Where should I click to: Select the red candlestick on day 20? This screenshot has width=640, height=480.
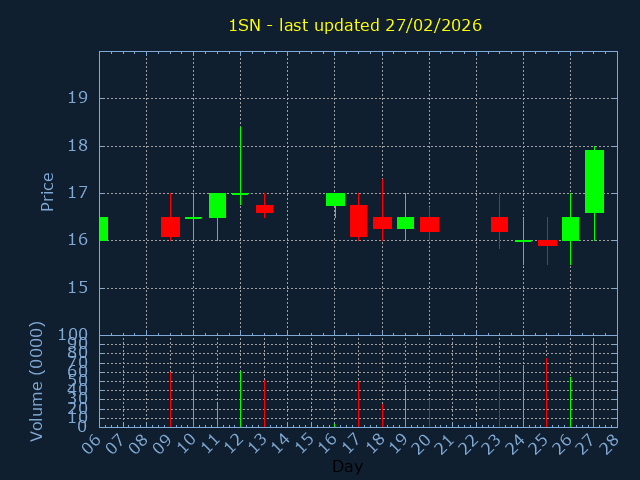coord(429,224)
